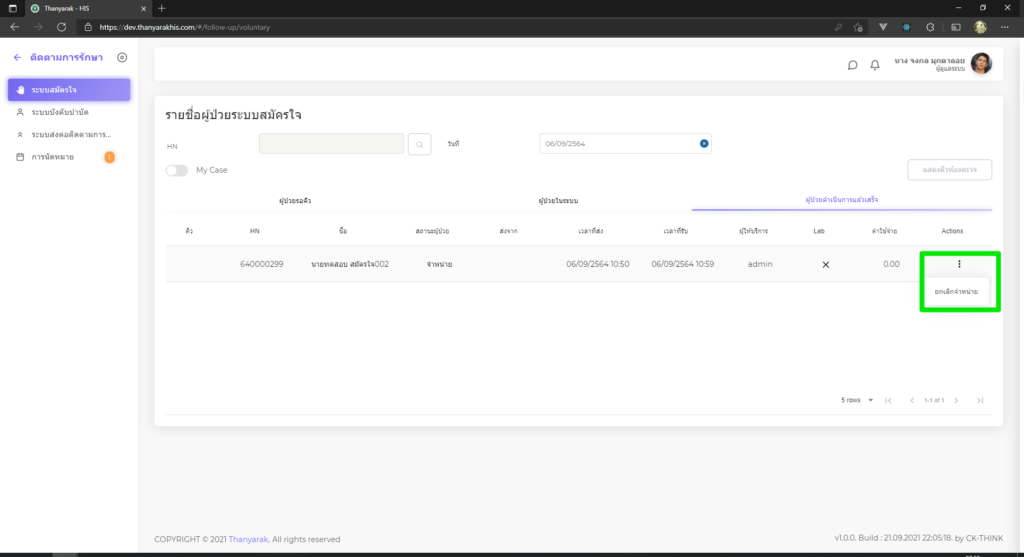Go to next page of results

point(957,400)
